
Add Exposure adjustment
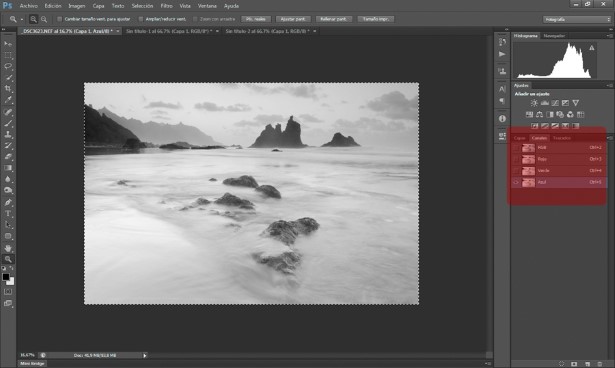(x=565, y=103)
